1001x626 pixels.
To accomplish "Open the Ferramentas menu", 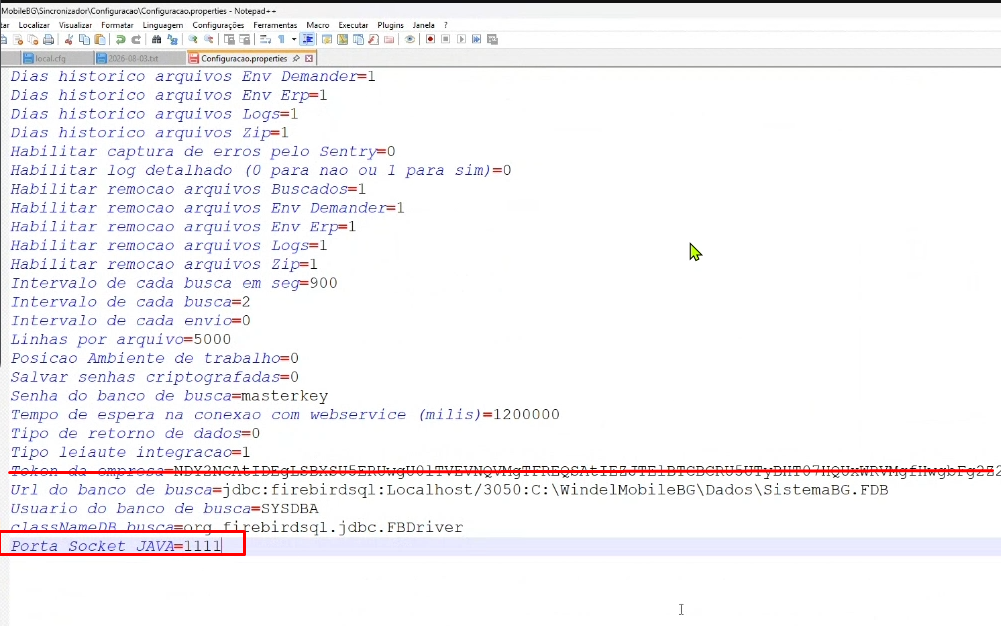I will click(275, 26).
